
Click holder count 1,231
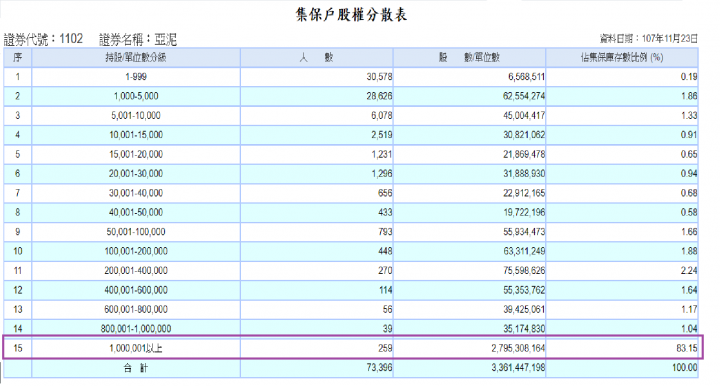point(382,154)
